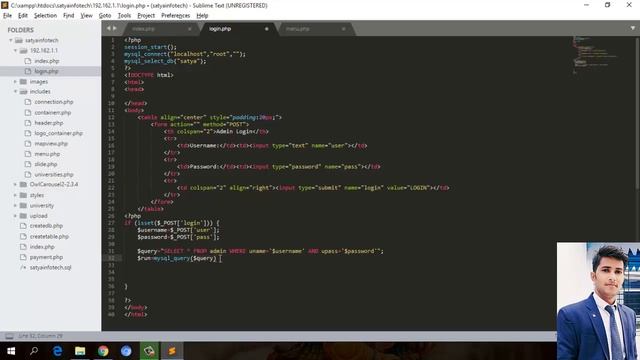Open mapview.php in the sidebar
The image size is (640, 360).
pos(51,144)
